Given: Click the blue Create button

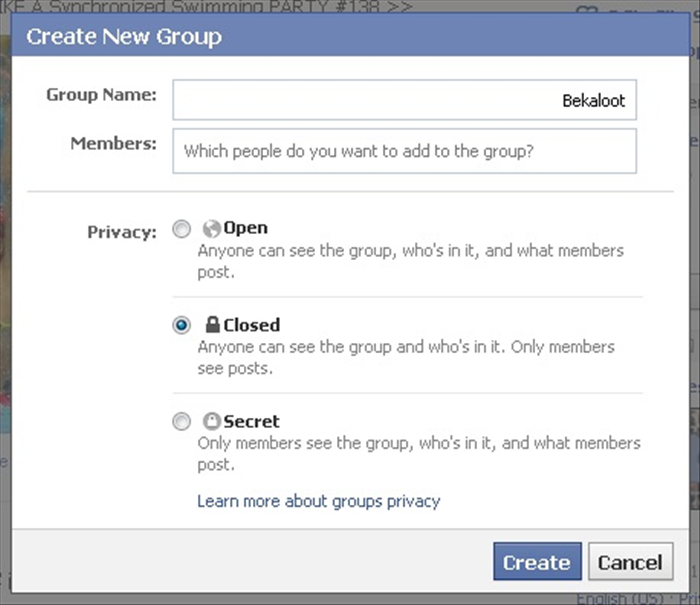Looking at the screenshot, I should [x=538, y=562].
